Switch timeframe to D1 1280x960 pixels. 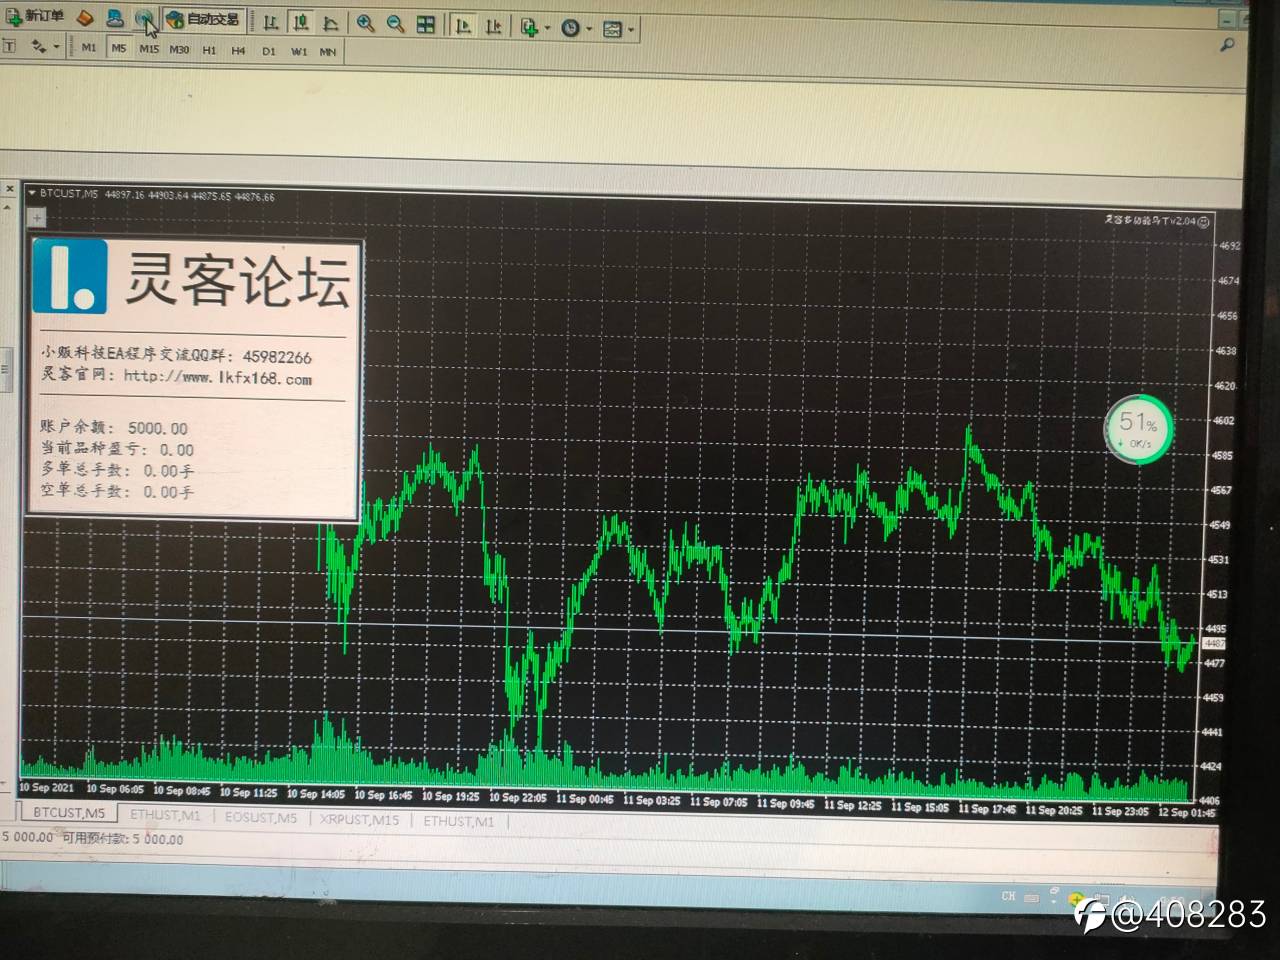(x=268, y=51)
